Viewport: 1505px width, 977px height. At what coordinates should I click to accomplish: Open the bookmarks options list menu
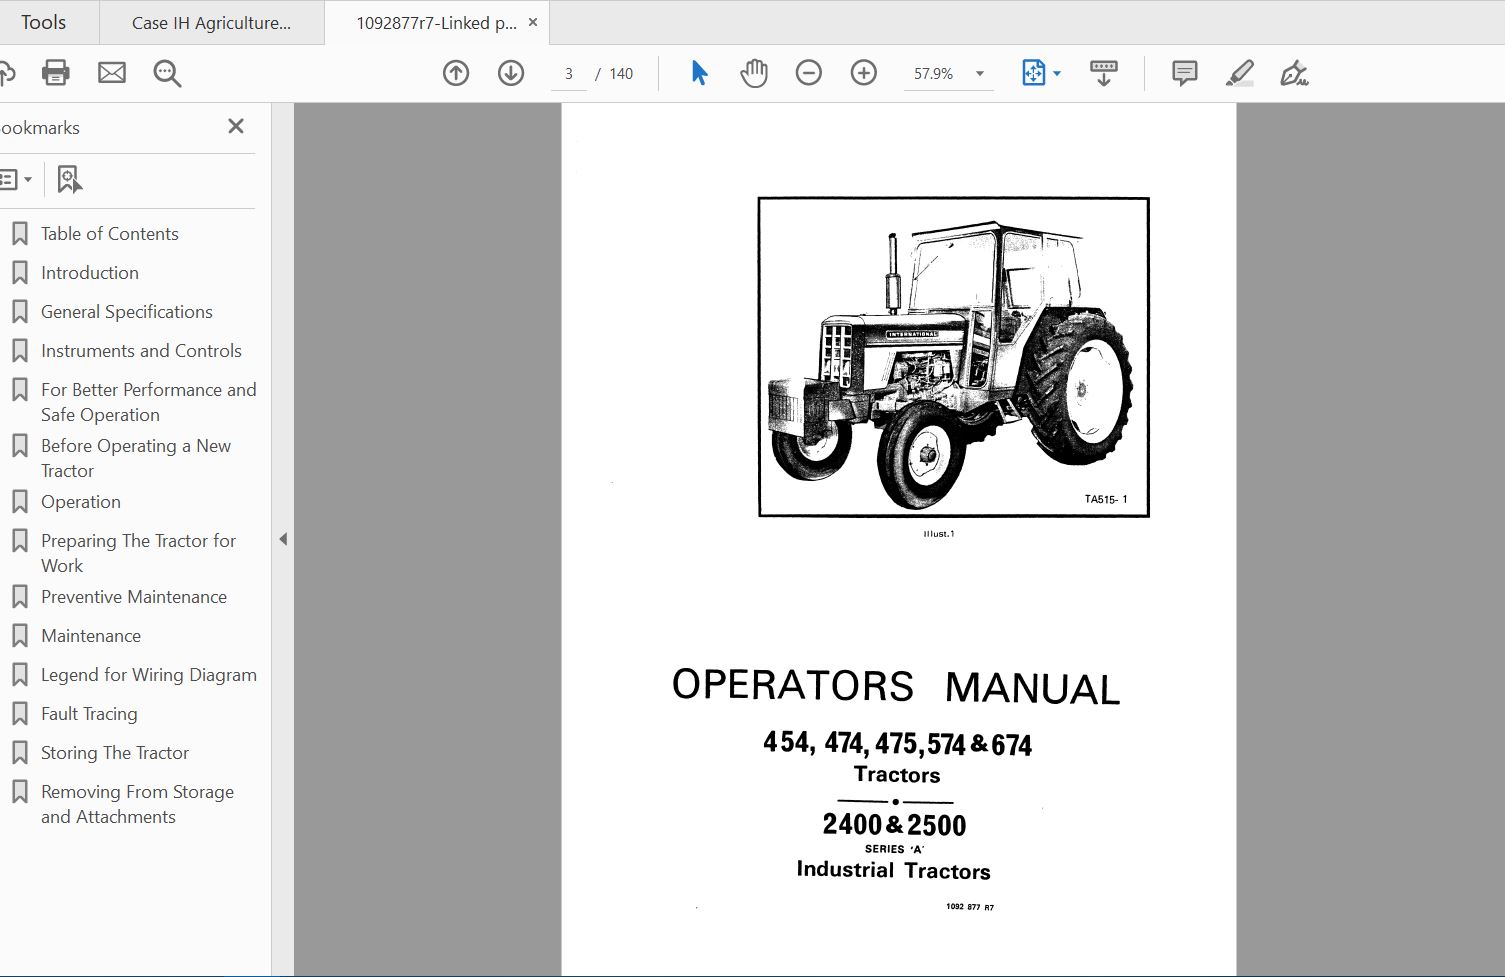15,180
